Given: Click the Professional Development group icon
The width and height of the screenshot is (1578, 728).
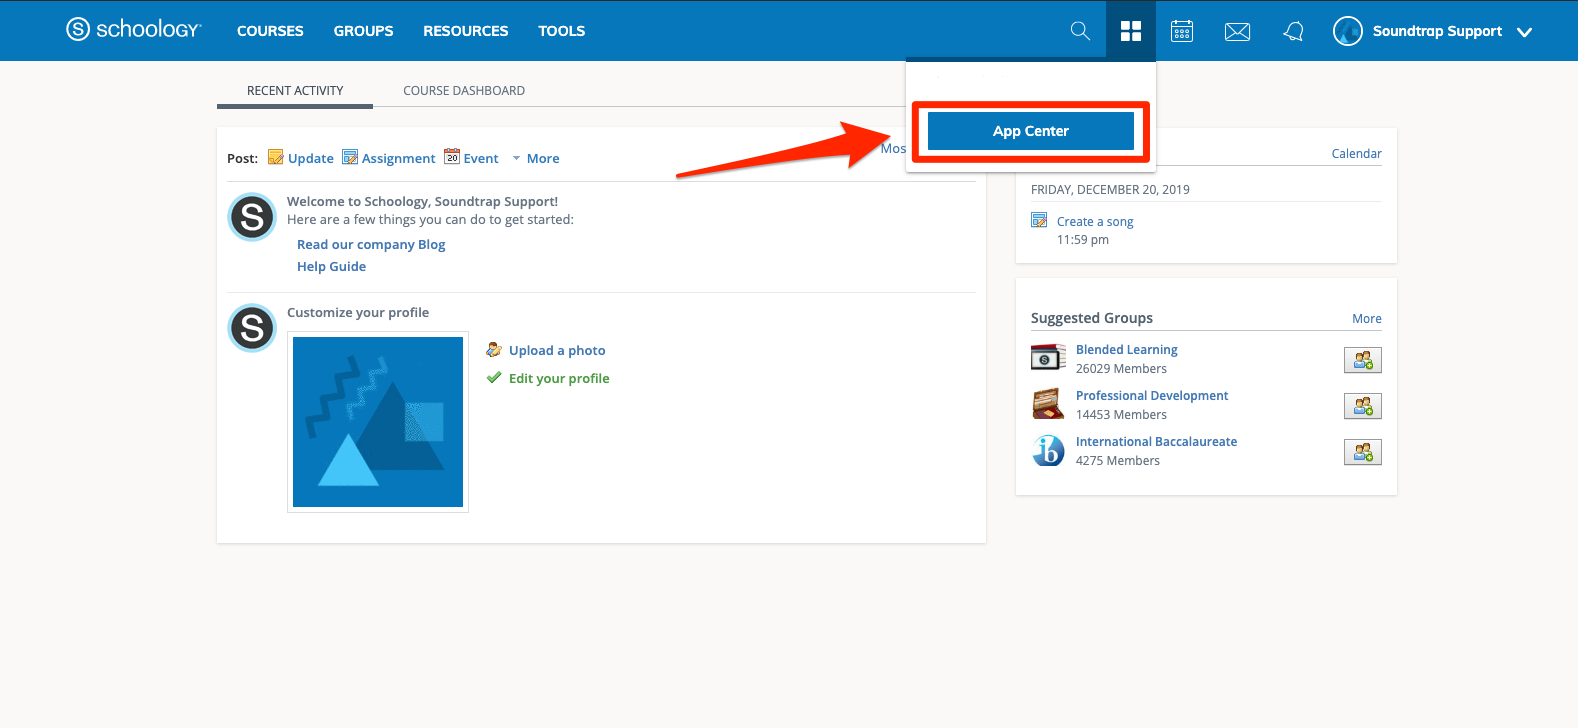Looking at the screenshot, I should click(1047, 404).
